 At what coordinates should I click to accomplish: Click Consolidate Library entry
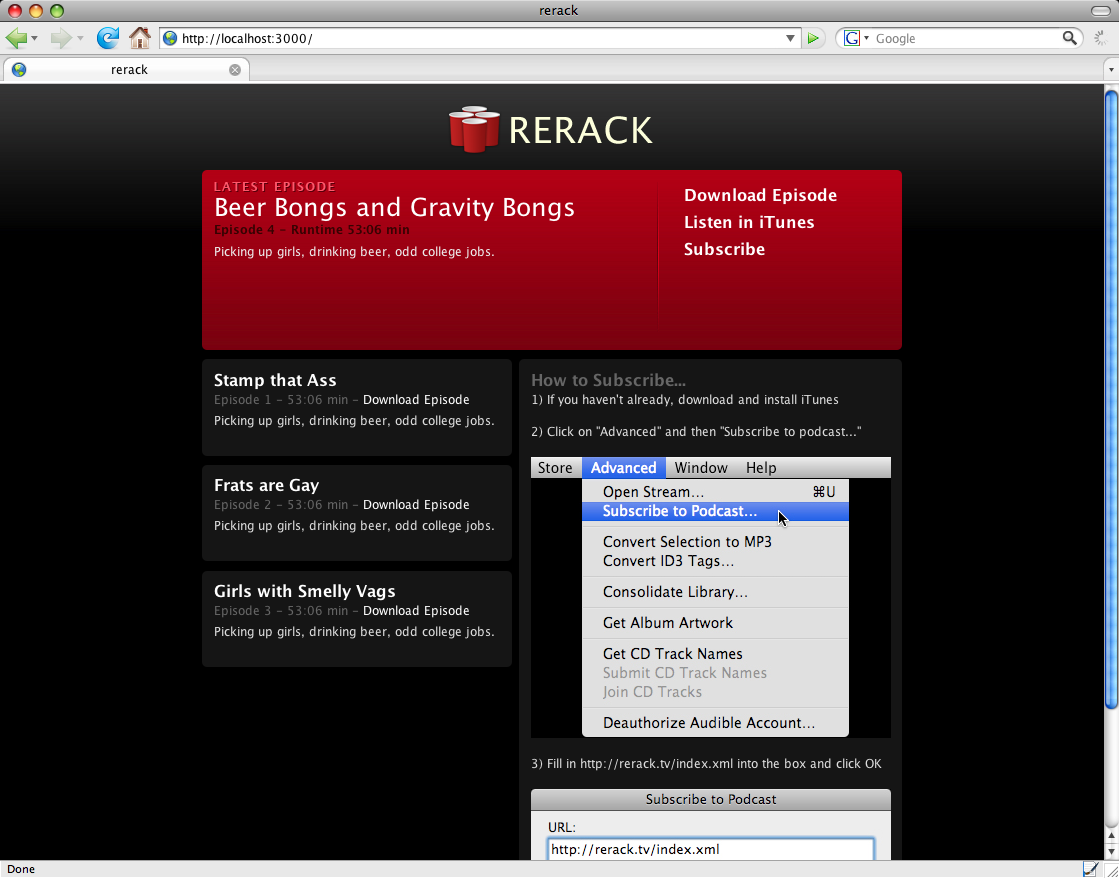715,592
